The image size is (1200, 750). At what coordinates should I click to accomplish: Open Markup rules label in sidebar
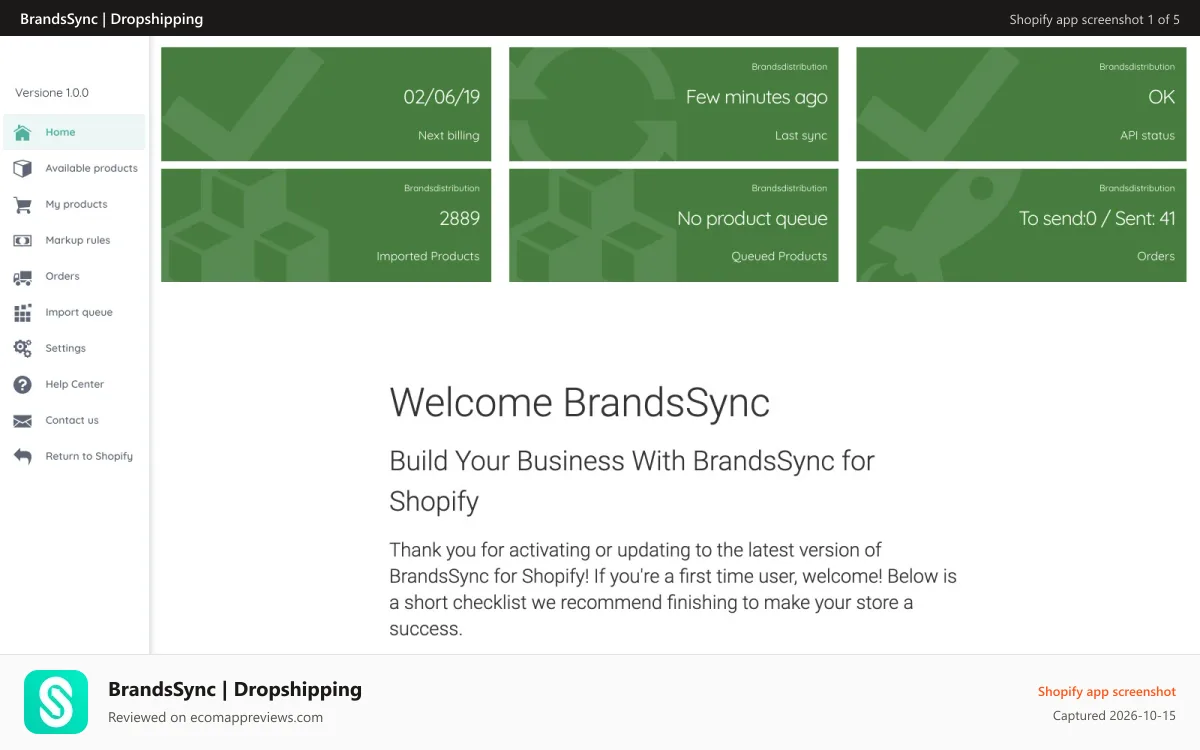[78, 240]
